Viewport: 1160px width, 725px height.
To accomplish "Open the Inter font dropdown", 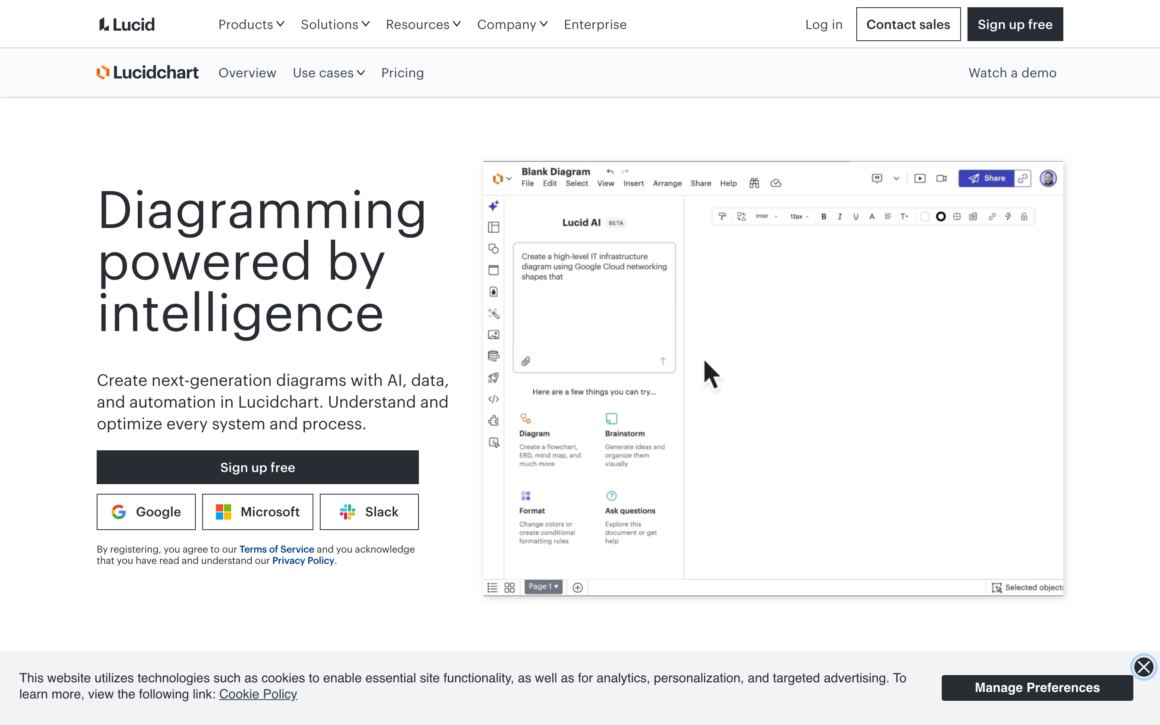I will tap(766, 217).
